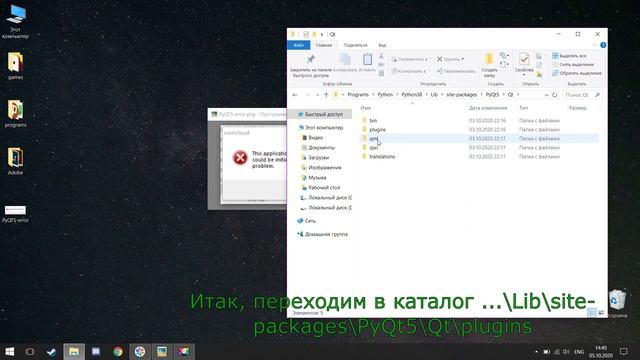This screenshot has width=640, height=360.
Task: Collapse the ribbon with chevron
Action: pyautogui.click(x=595, y=45)
